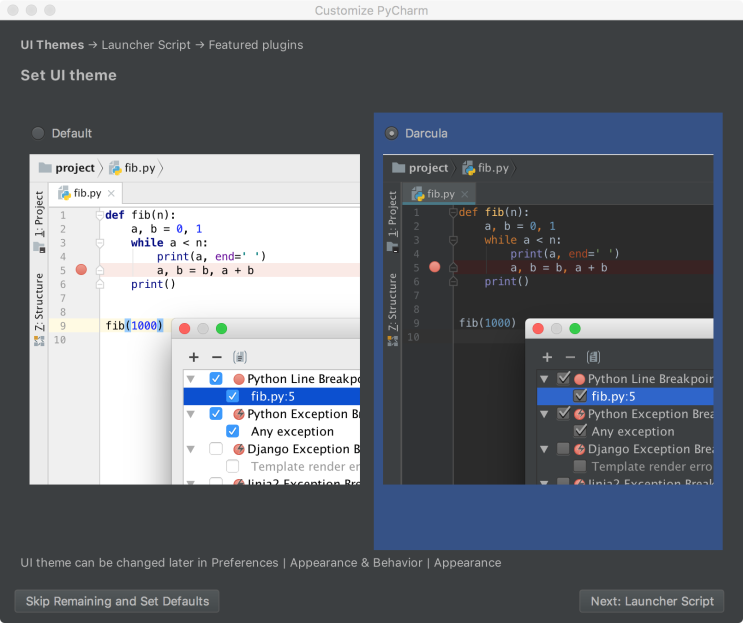Click line 5 breakpoint dot in Darcula preview
Screen dimensions: 743x623
tap(435, 267)
